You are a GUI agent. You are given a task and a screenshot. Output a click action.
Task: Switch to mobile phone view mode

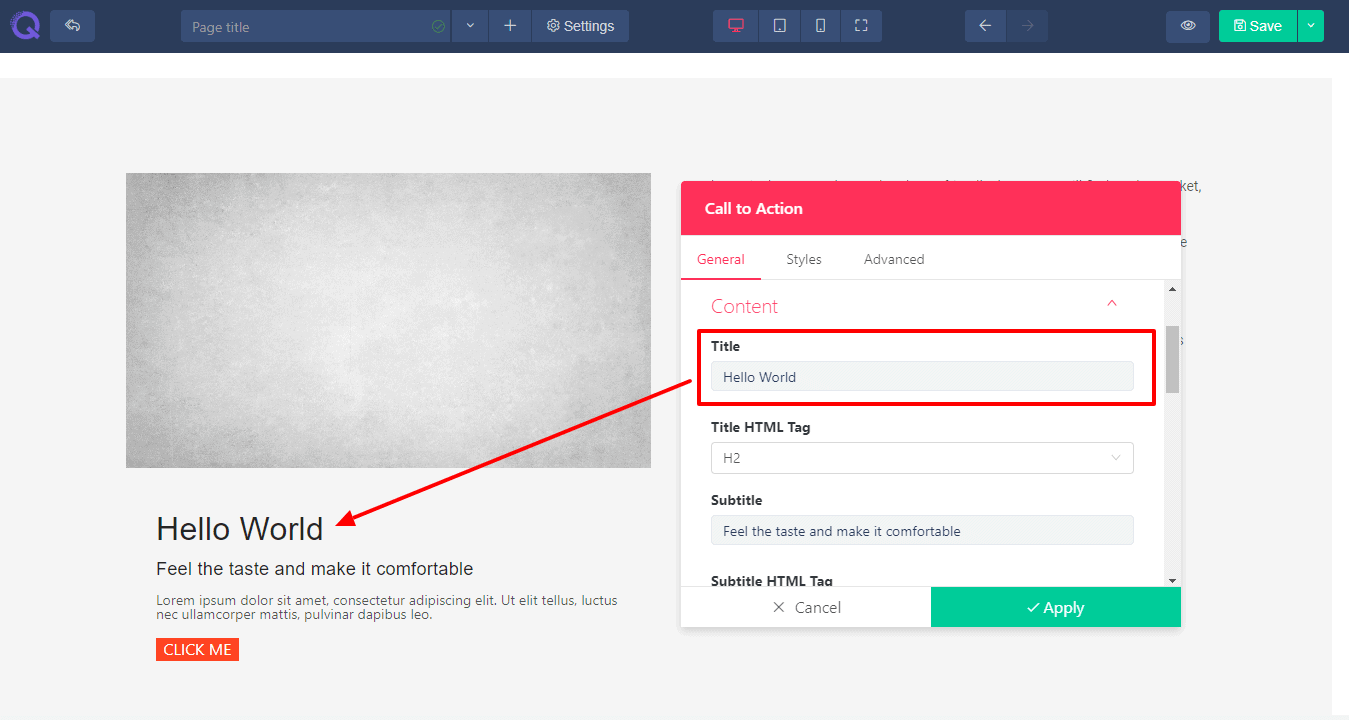[x=820, y=26]
